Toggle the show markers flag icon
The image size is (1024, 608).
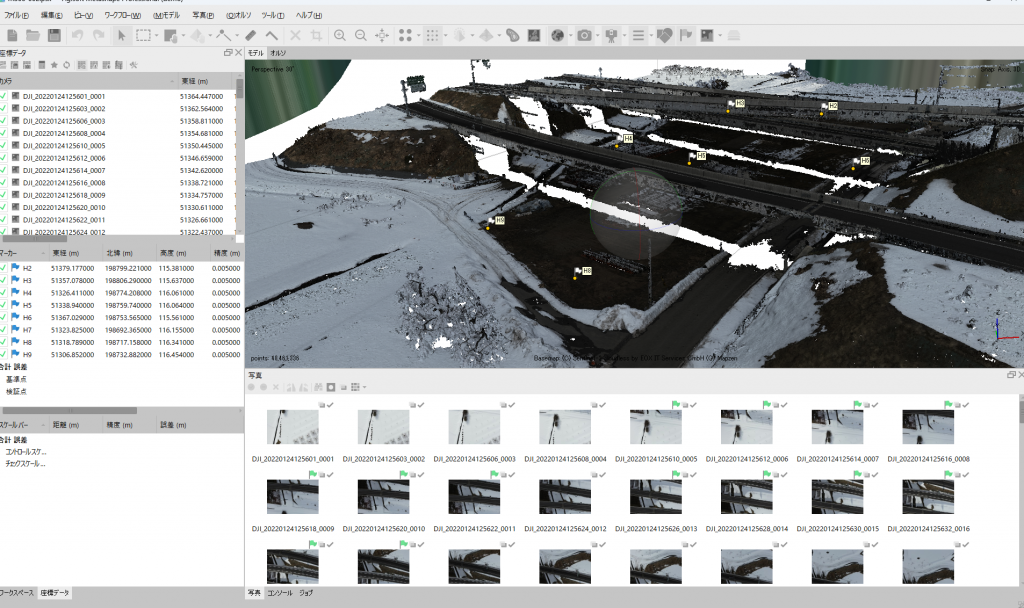pyautogui.click(x=686, y=36)
